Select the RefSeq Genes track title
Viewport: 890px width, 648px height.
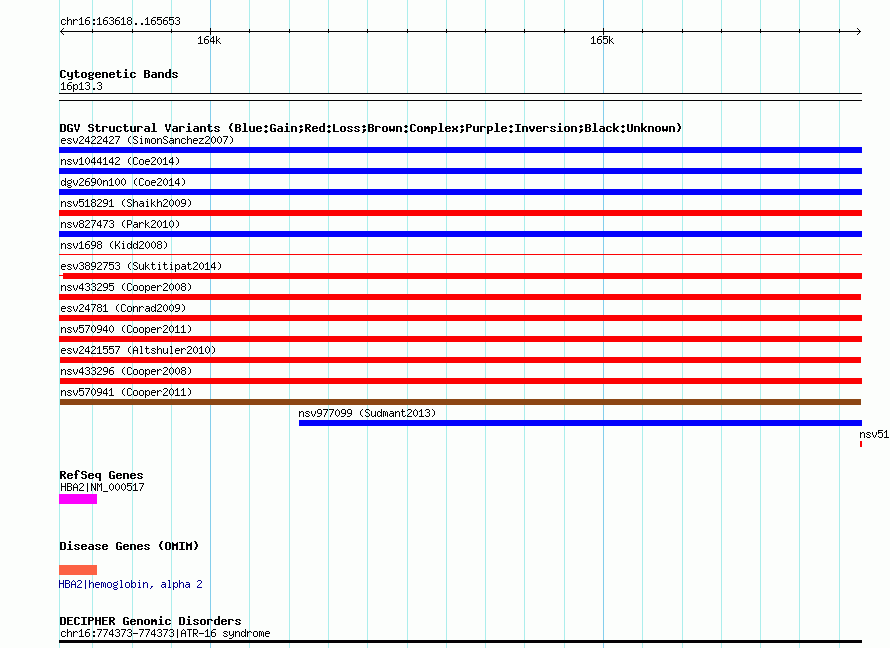[101, 475]
